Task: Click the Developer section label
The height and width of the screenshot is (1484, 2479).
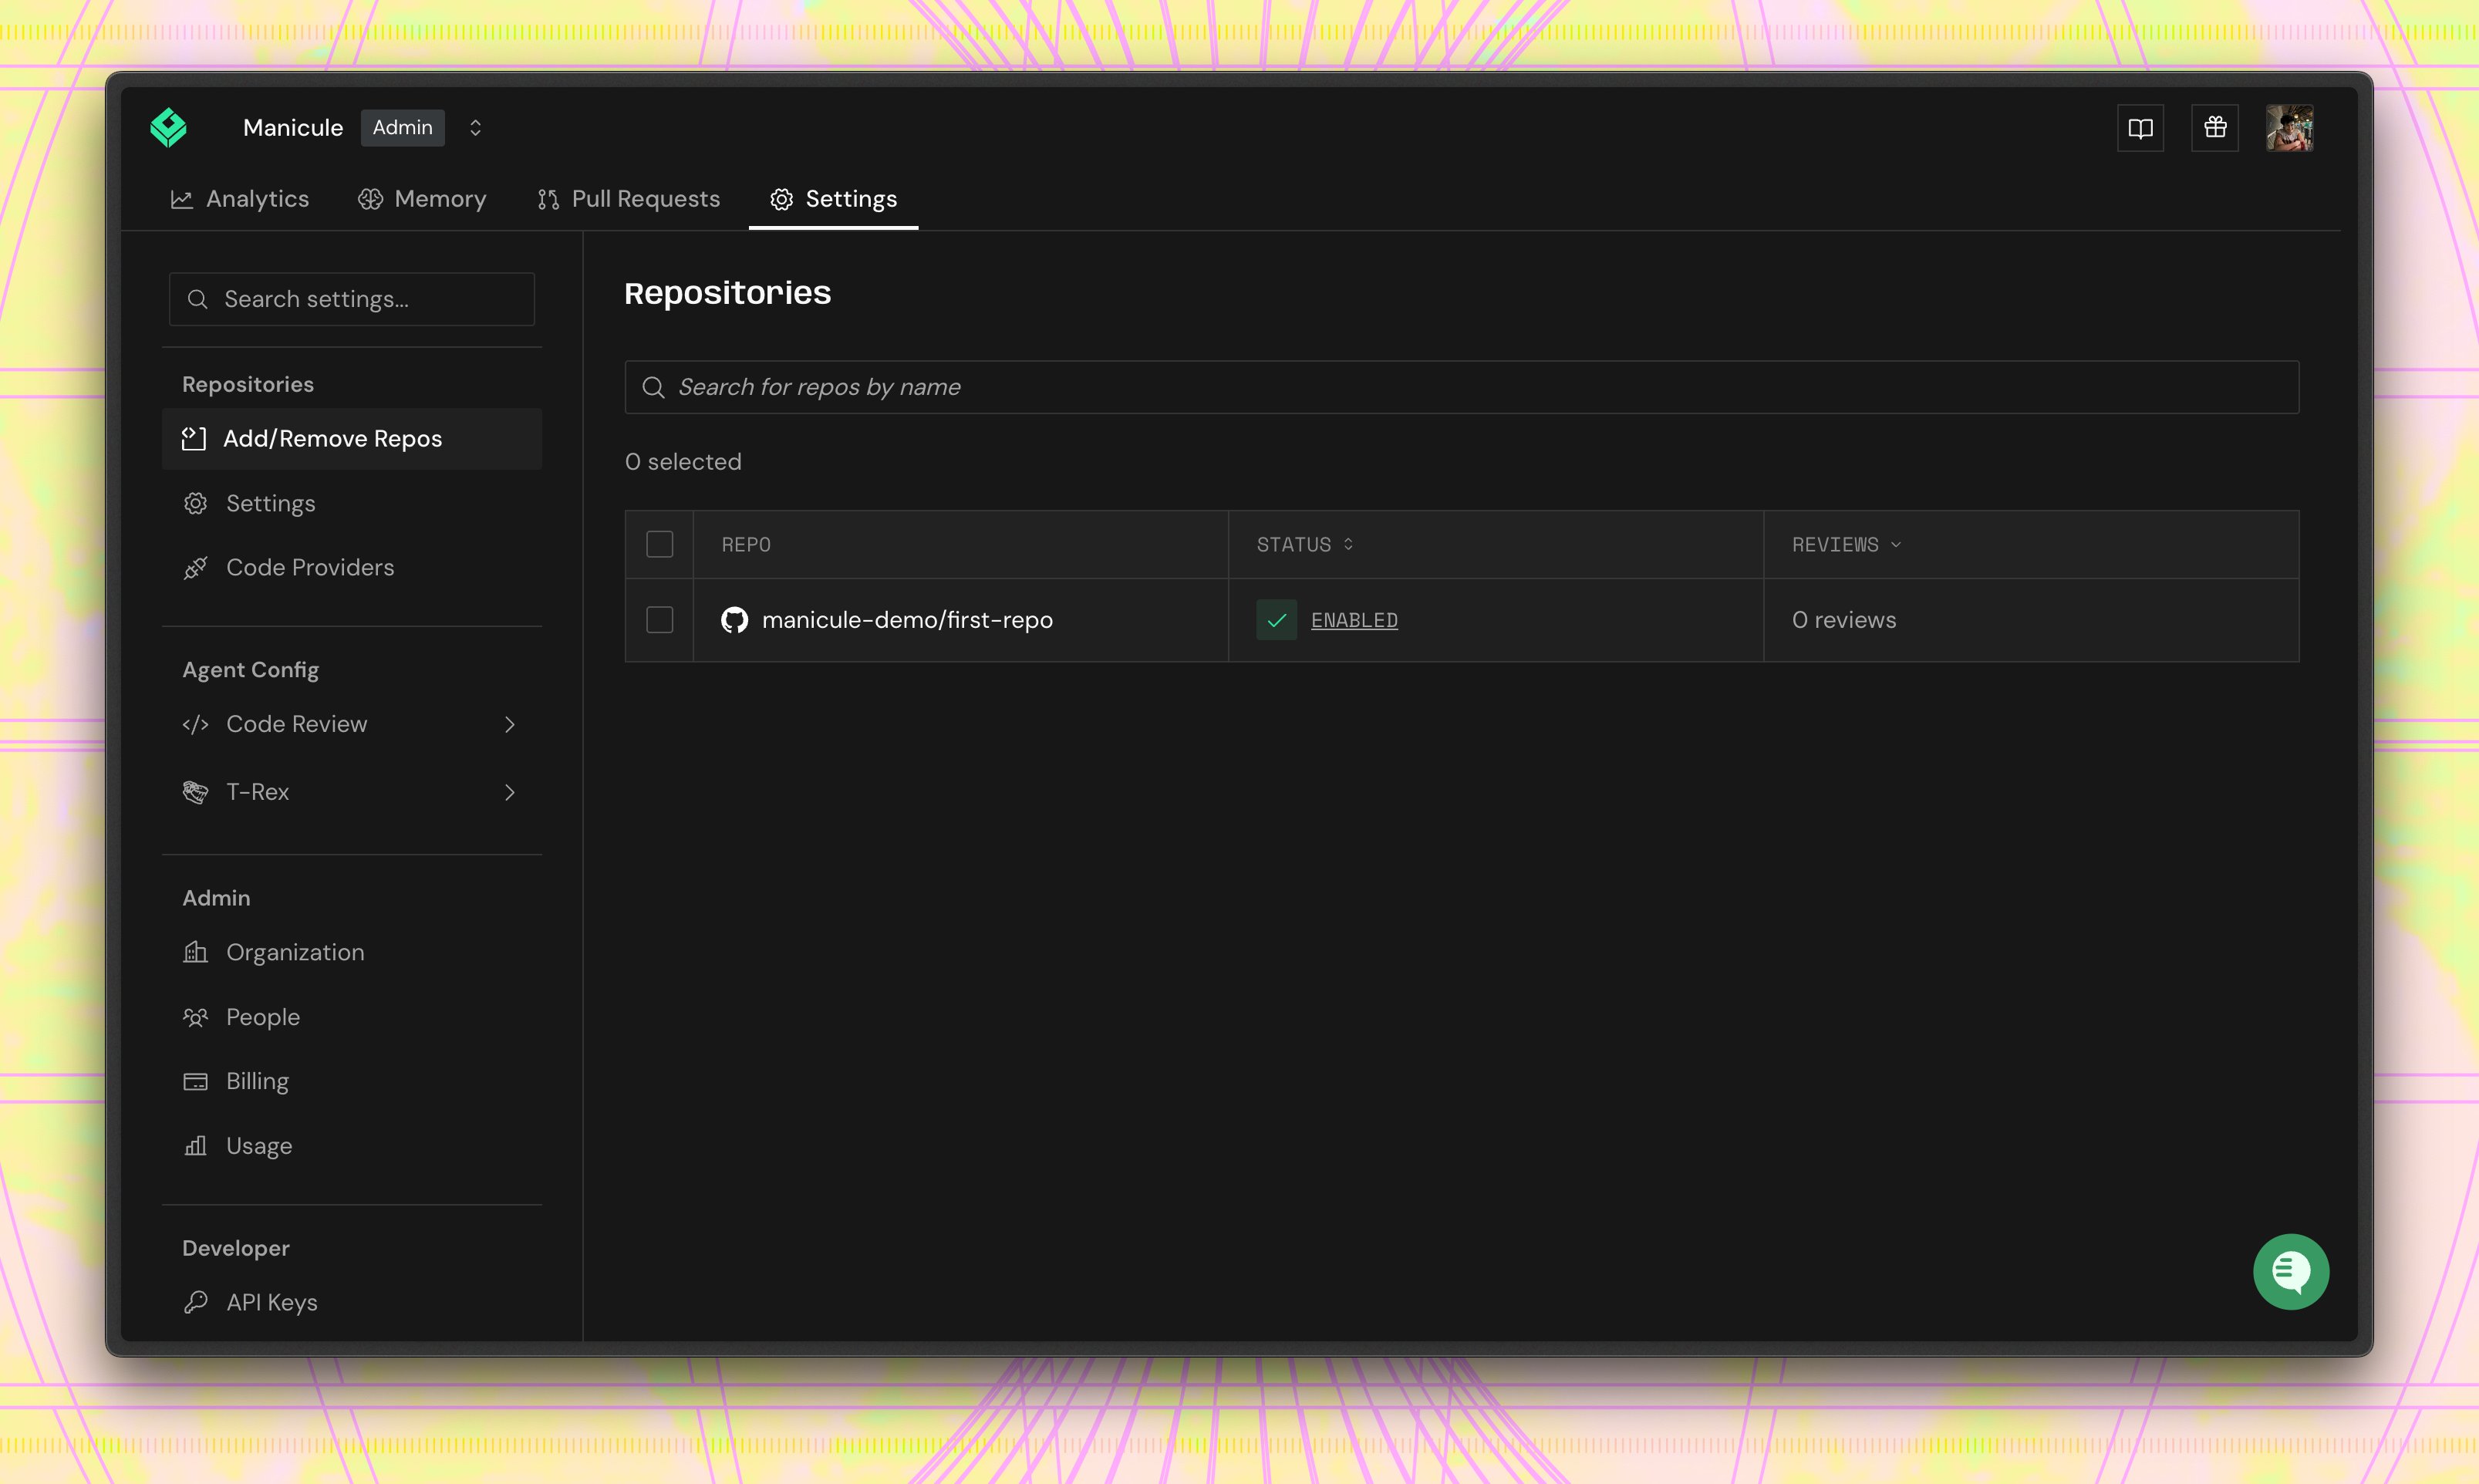Action: coord(236,1248)
